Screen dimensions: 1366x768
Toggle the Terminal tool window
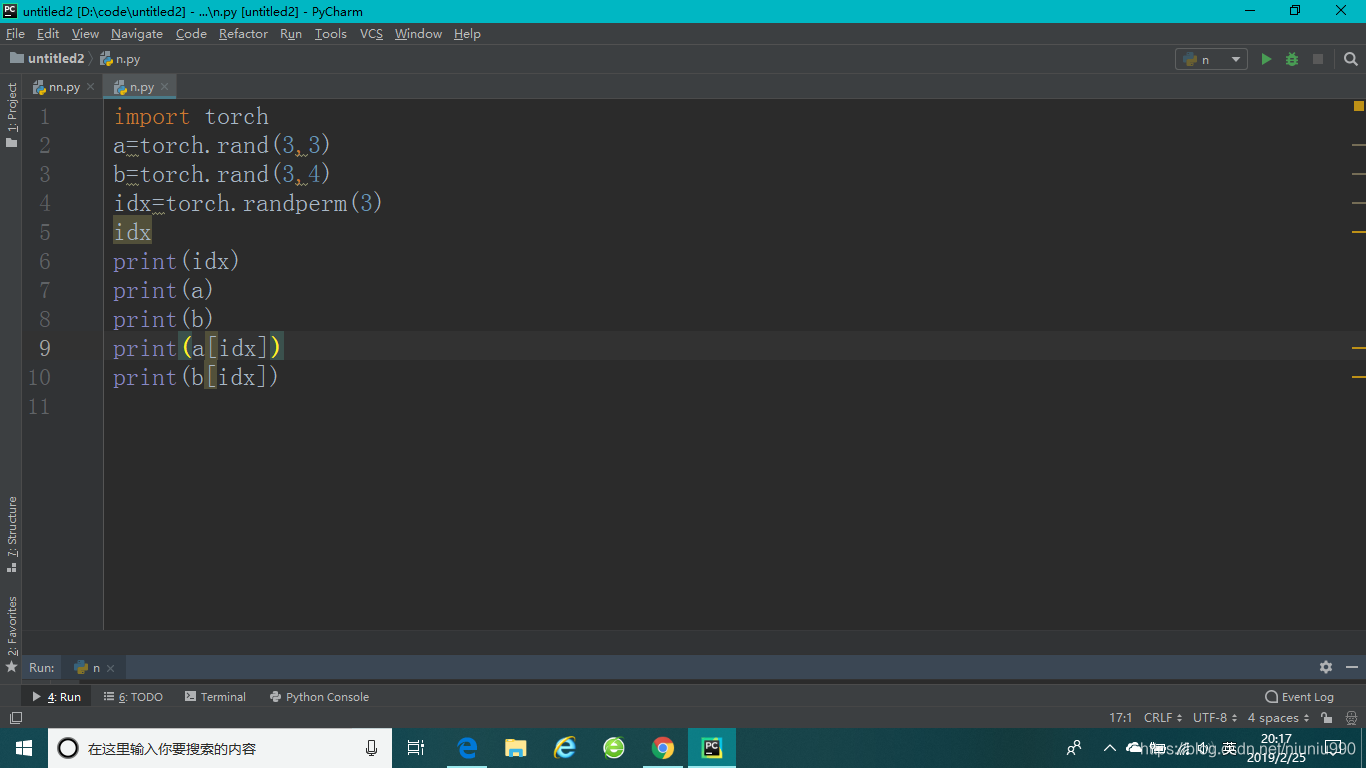point(215,697)
